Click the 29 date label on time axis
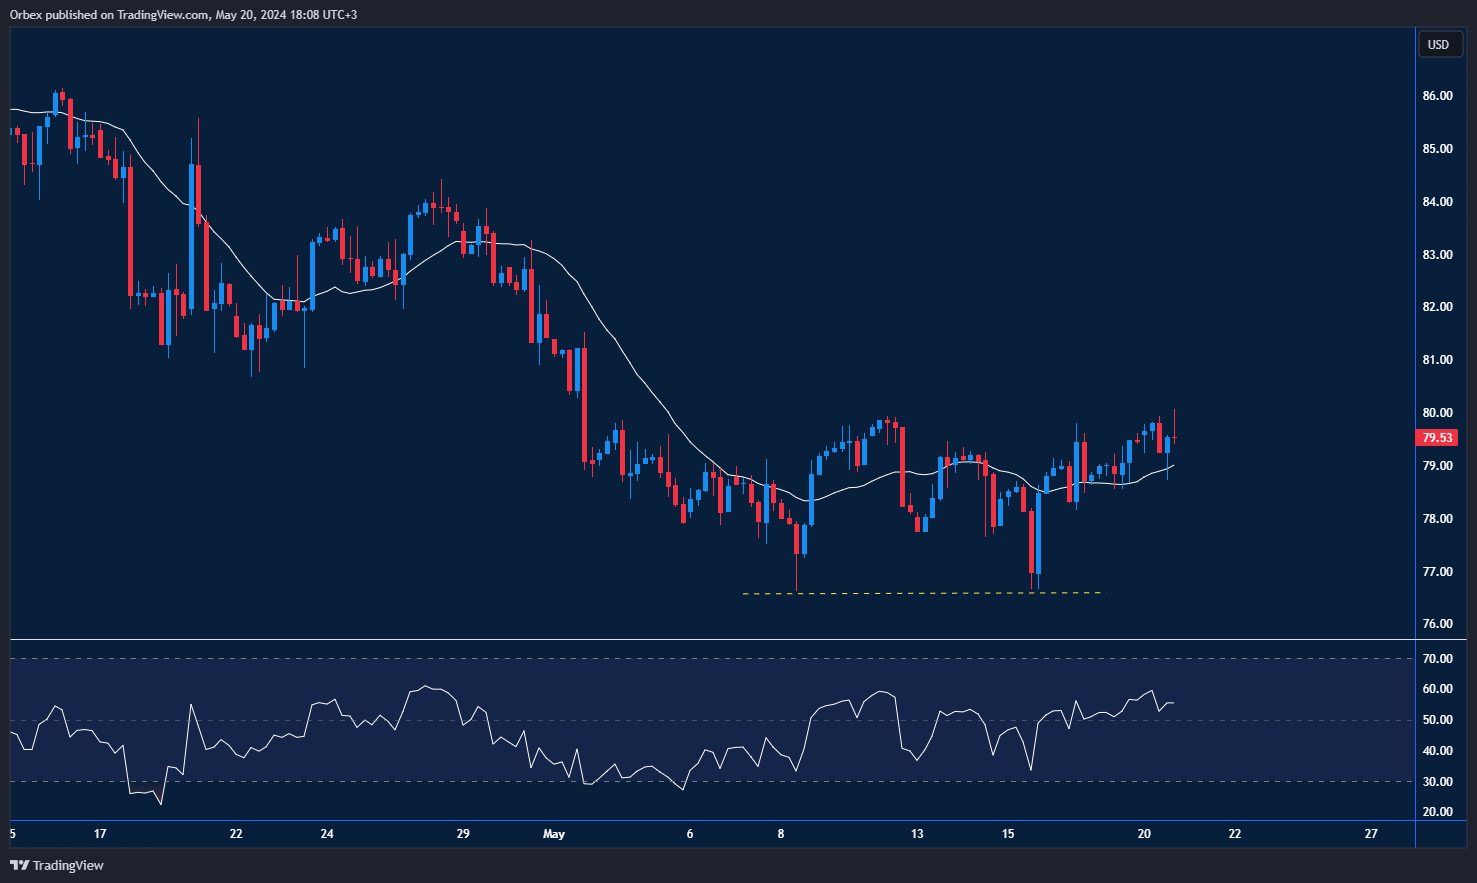This screenshot has height=883, width=1477. (x=463, y=834)
